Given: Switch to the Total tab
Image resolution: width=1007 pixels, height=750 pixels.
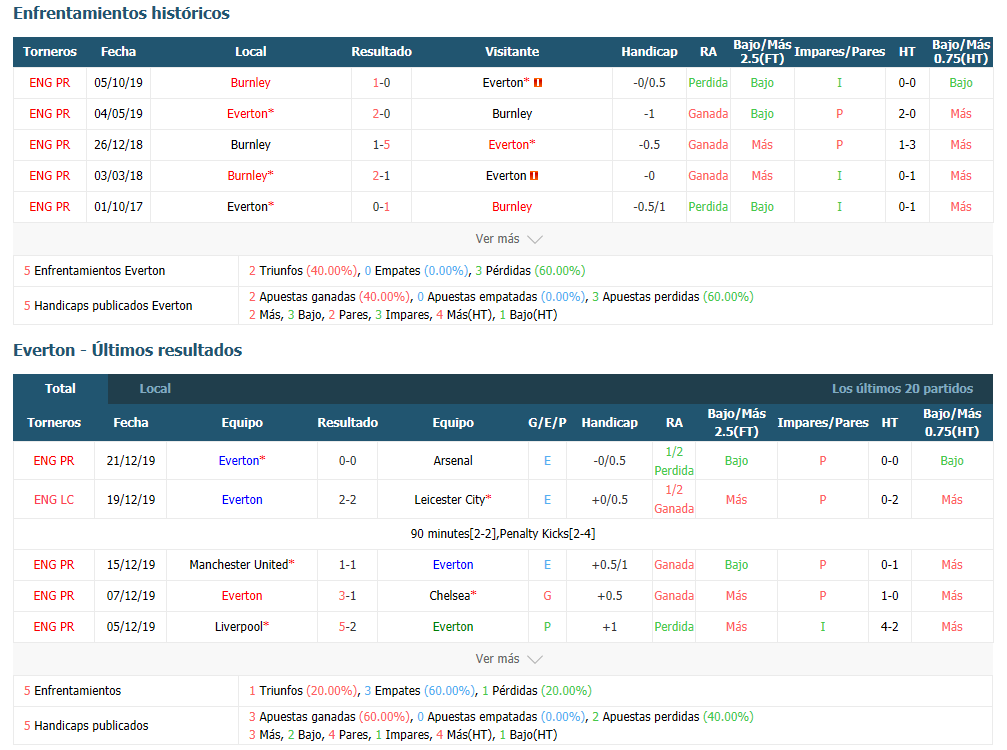Looking at the screenshot, I should 60,388.
